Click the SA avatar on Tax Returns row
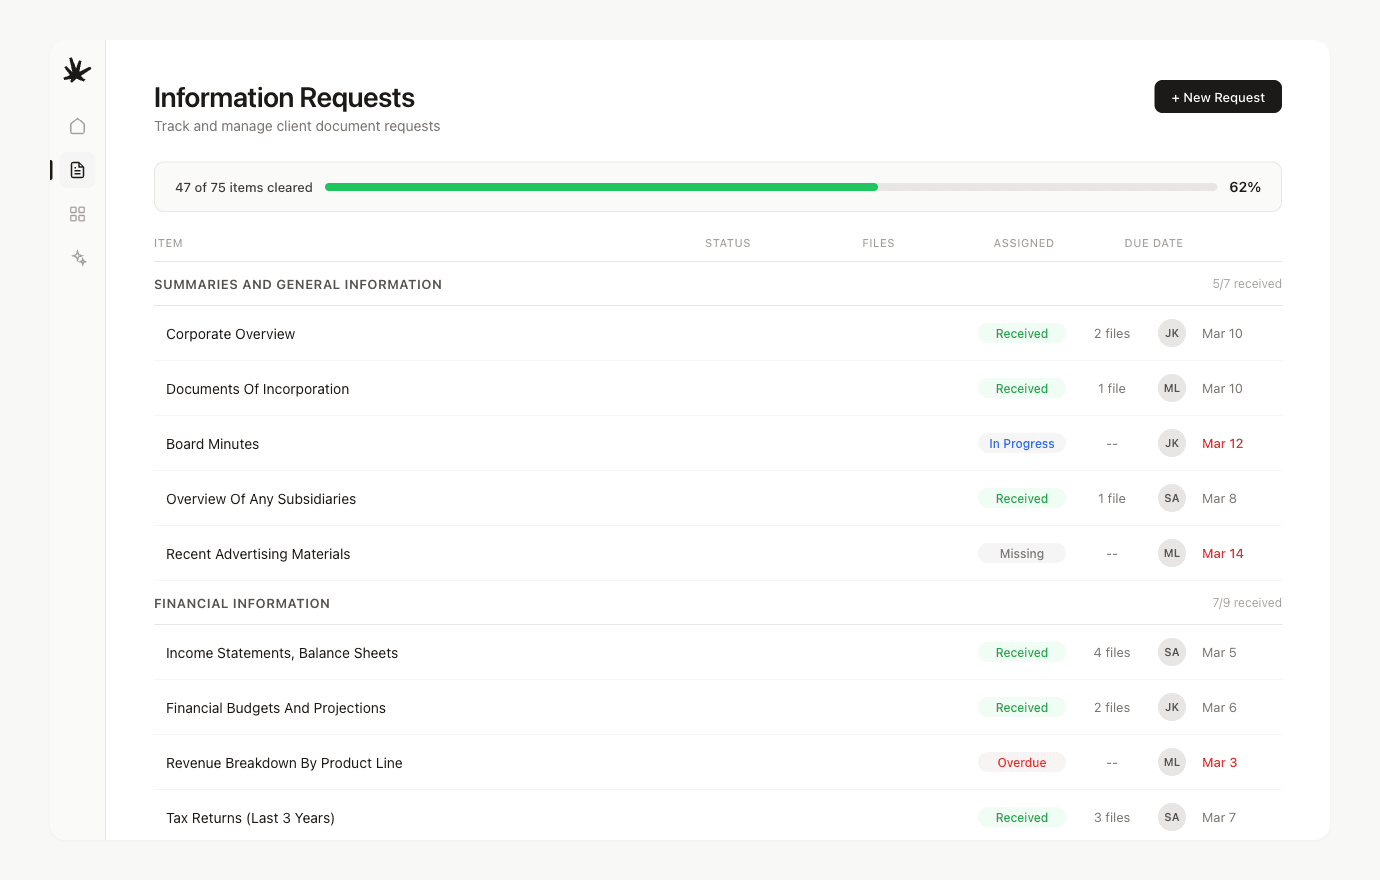Viewport: 1380px width, 880px height. click(1171, 817)
